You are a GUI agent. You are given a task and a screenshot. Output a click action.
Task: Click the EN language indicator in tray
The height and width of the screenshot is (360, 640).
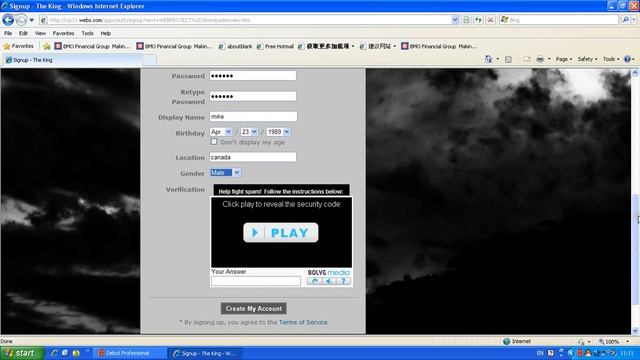540,353
